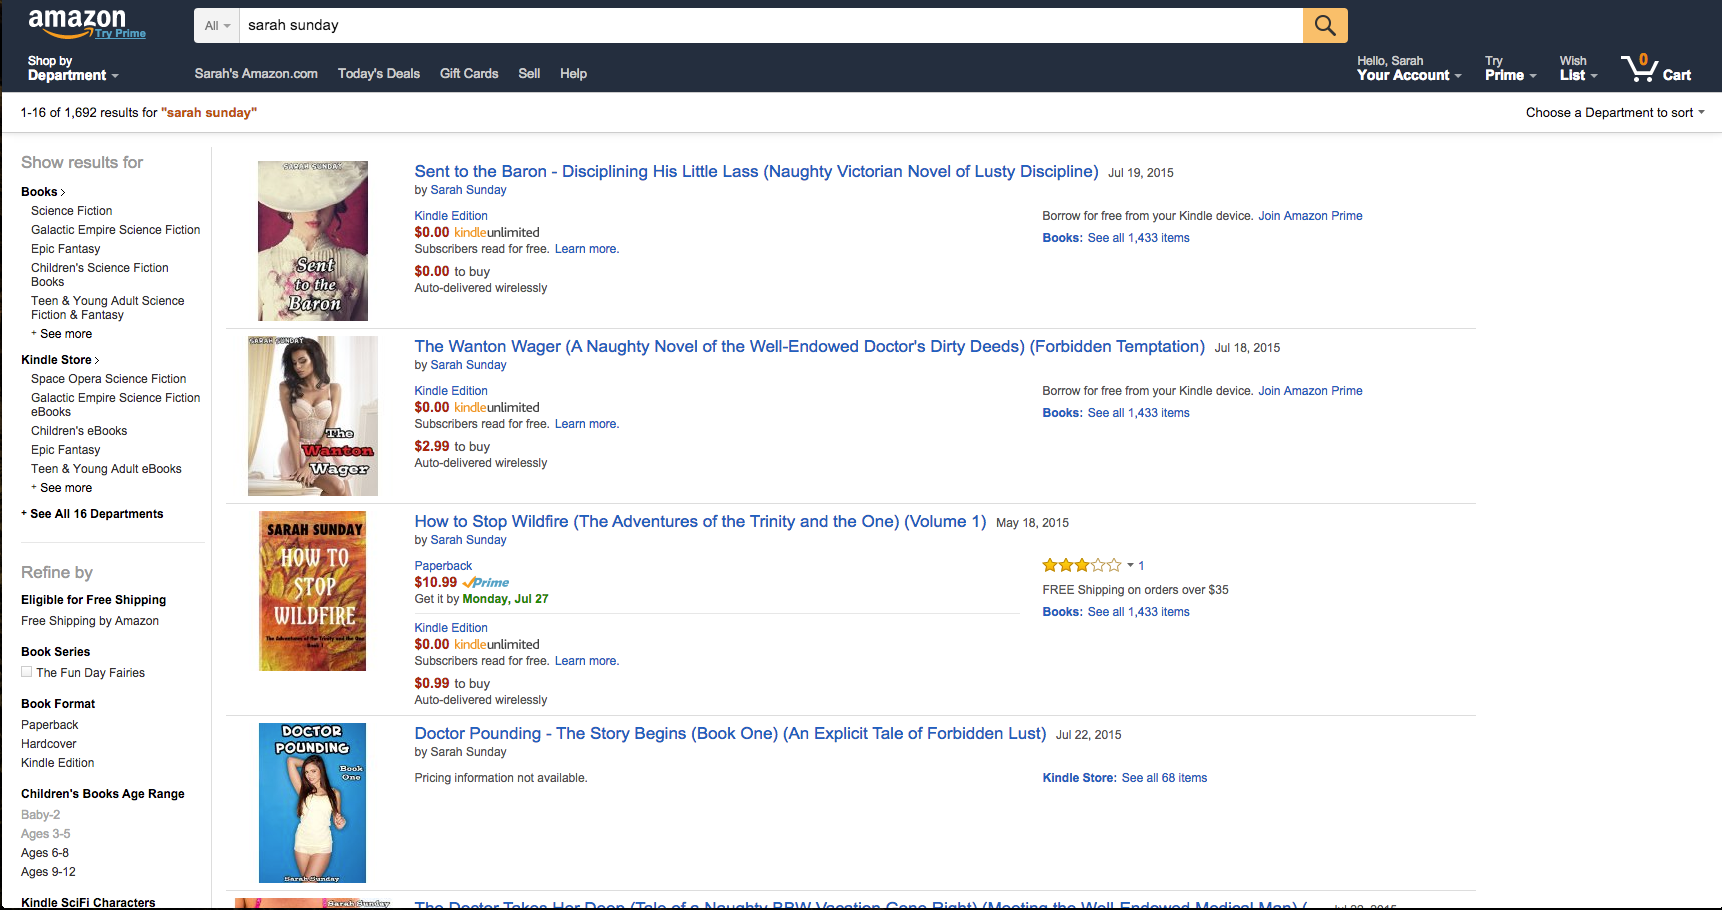Click the Try Prime link under the logo
This screenshot has width=1722, height=910.
point(121,34)
